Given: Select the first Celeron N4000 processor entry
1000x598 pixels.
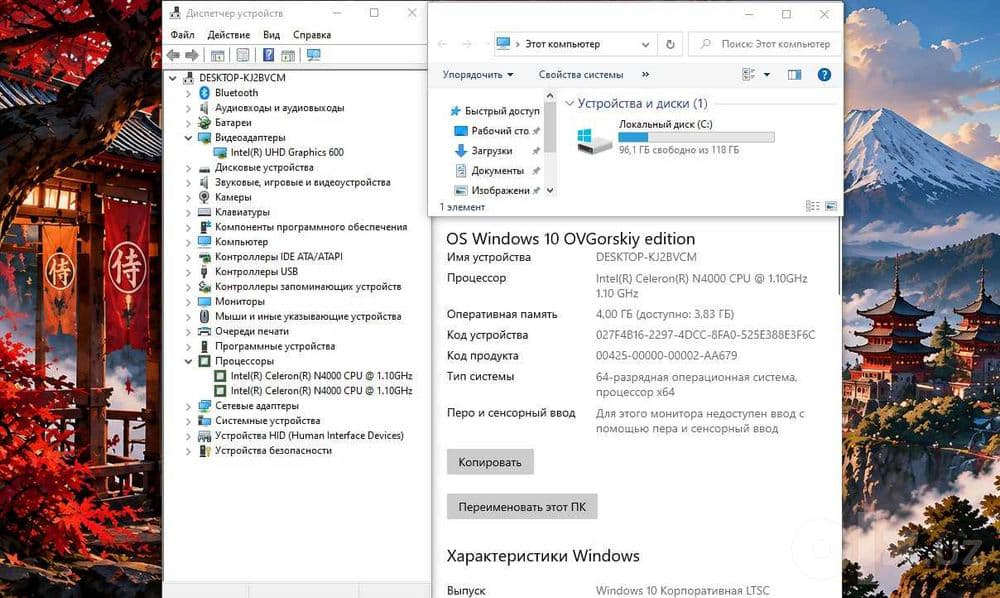Looking at the screenshot, I should pos(321,376).
